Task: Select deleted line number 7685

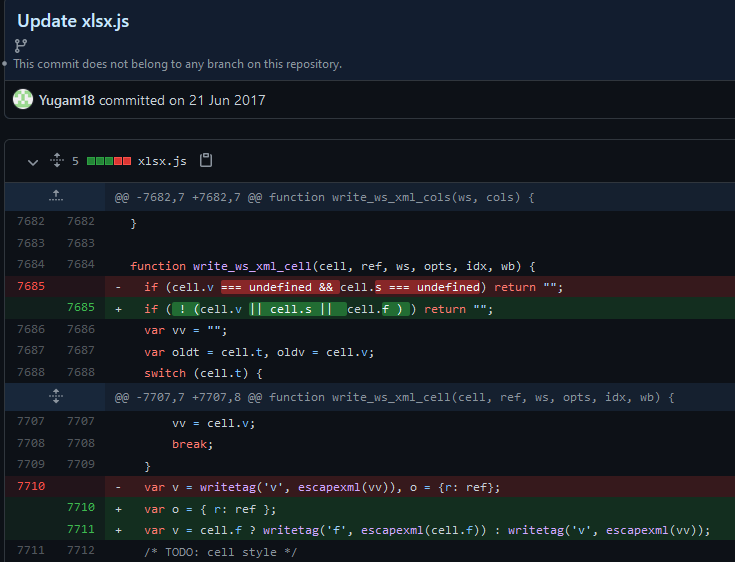Action: tap(31, 287)
